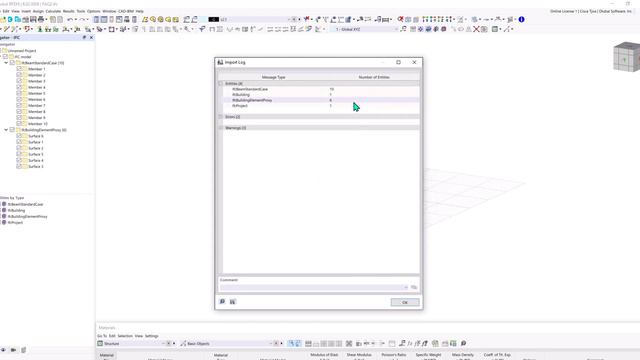Pin the navigator panel
This screenshot has width=640, height=360.
click(x=84, y=37)
